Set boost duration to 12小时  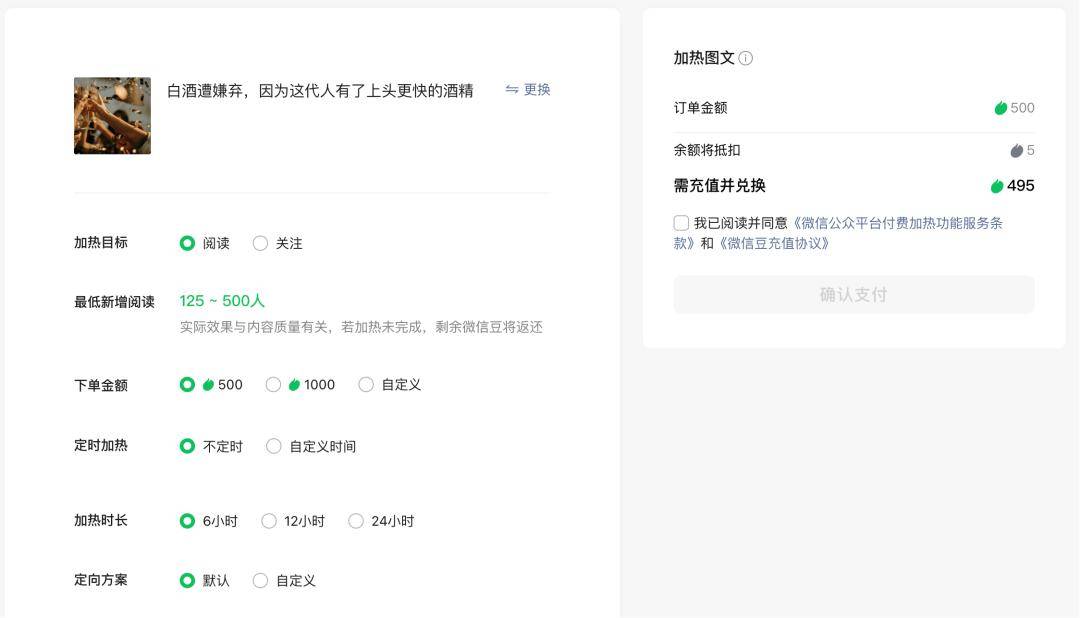point(269,521)
